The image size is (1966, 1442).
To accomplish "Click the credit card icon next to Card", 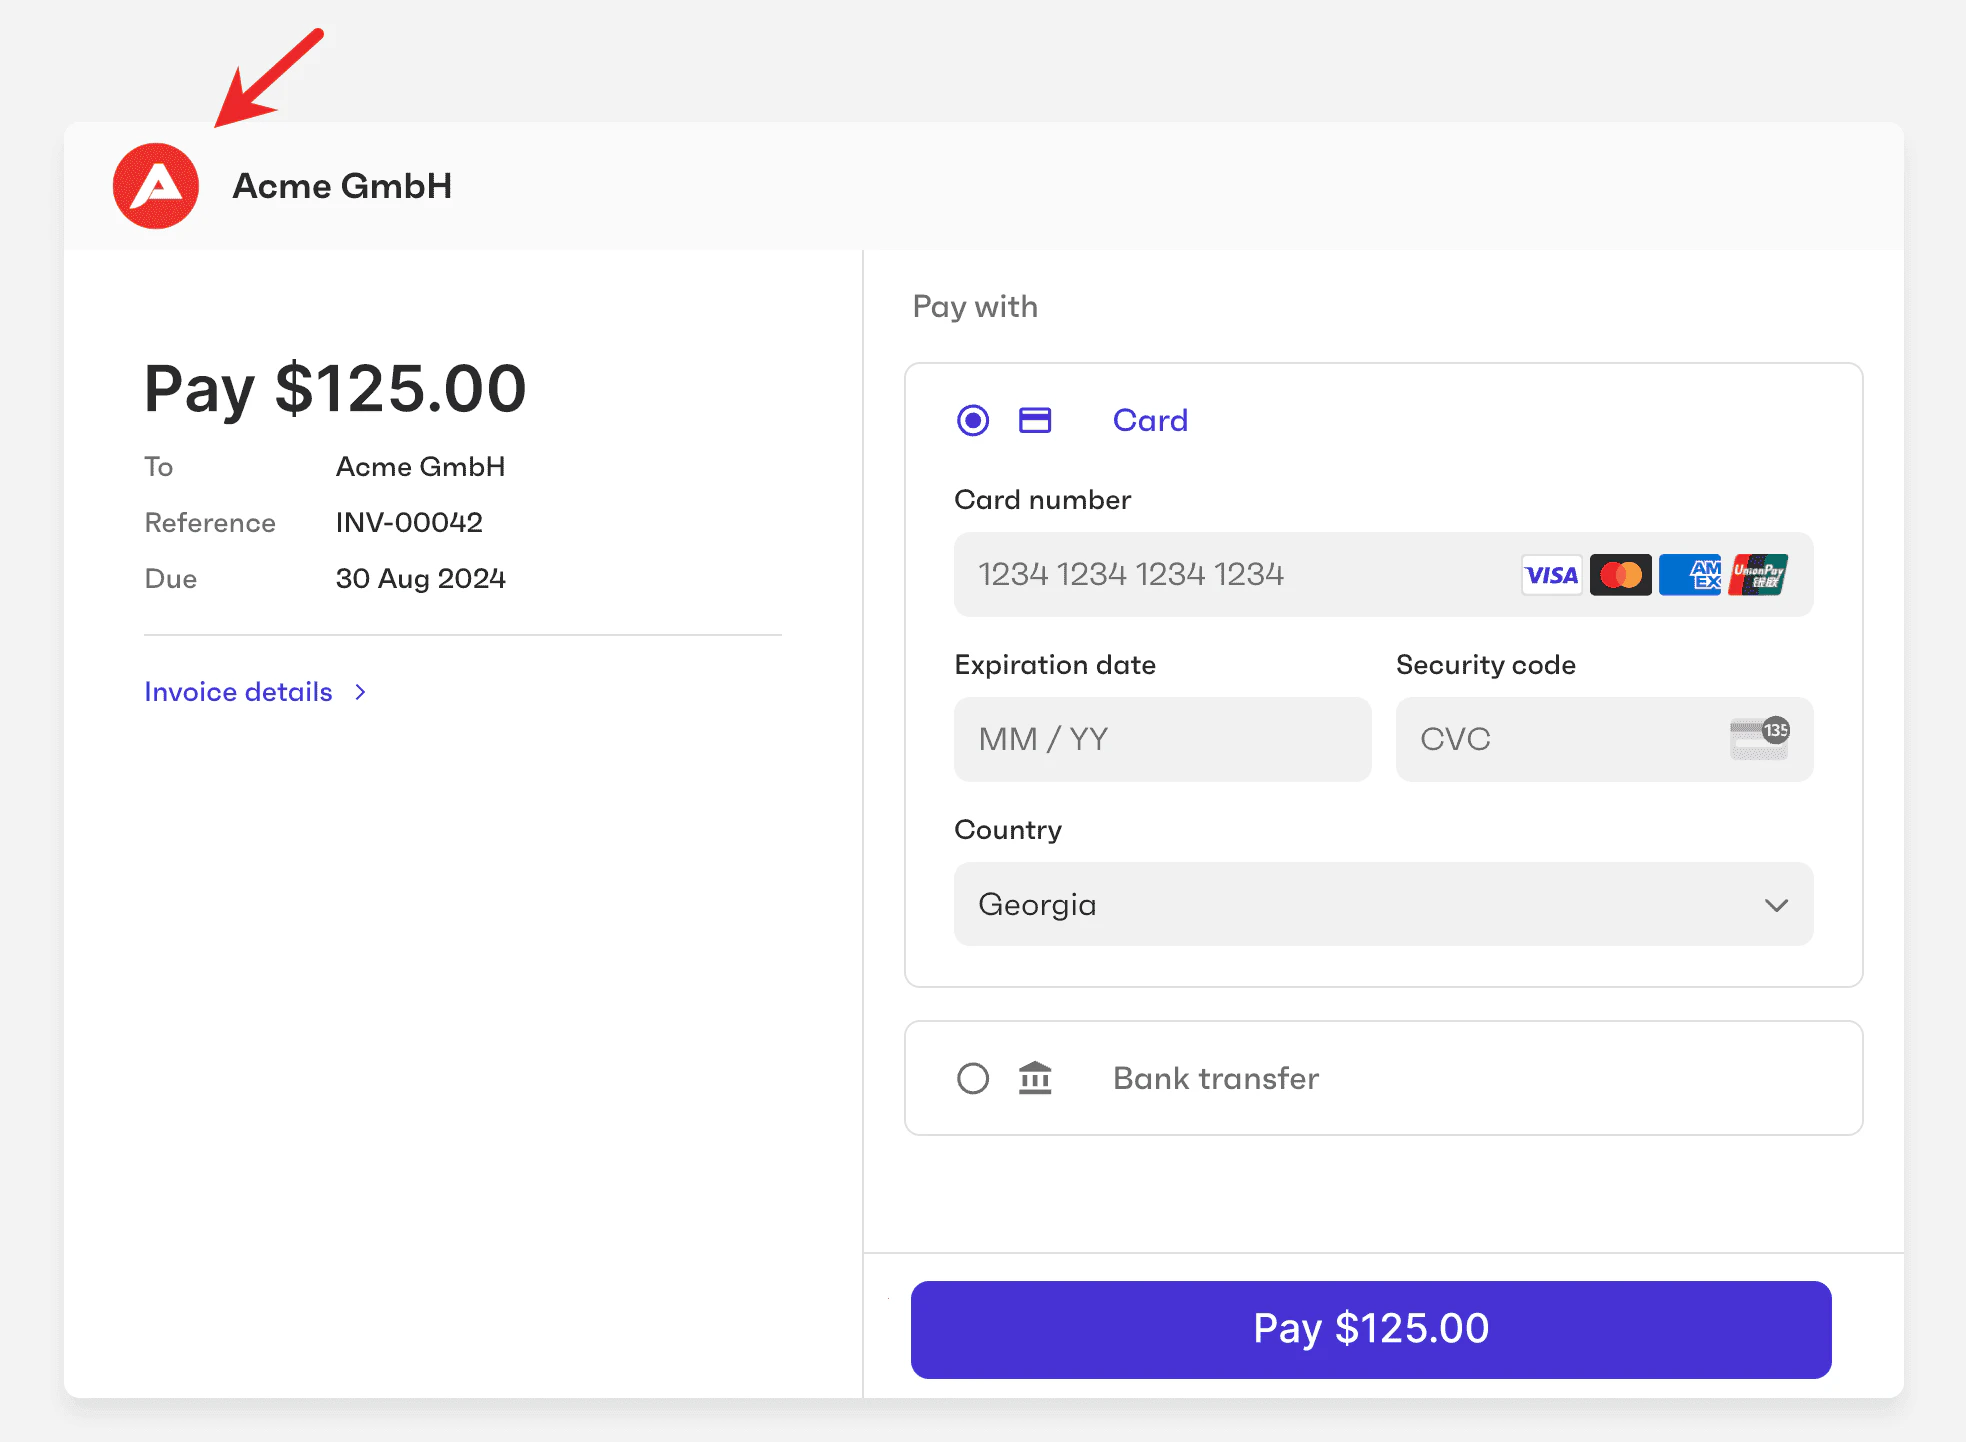I will (x=1035, y=420).
